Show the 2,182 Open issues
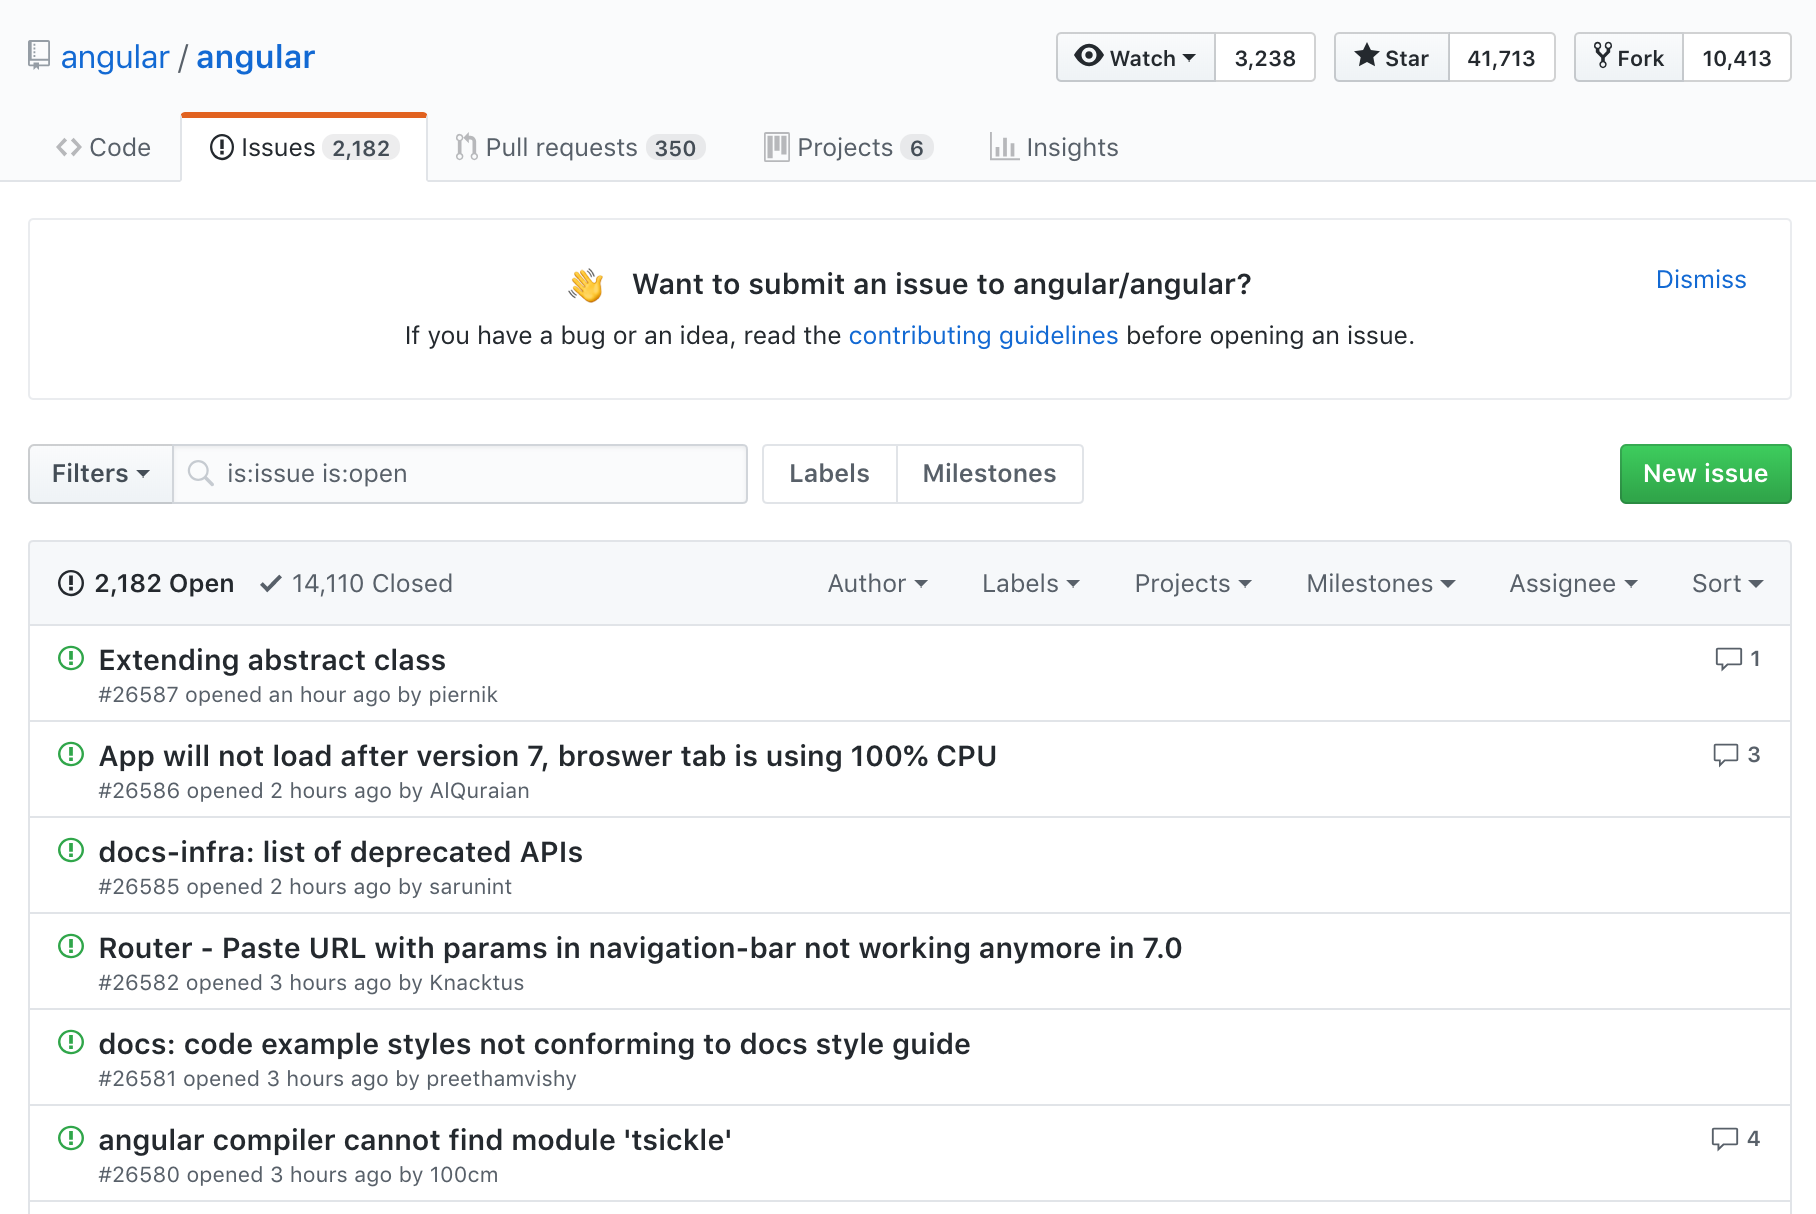The width and height of the screenshot is (1816, 1214). [x=147, y=583]
